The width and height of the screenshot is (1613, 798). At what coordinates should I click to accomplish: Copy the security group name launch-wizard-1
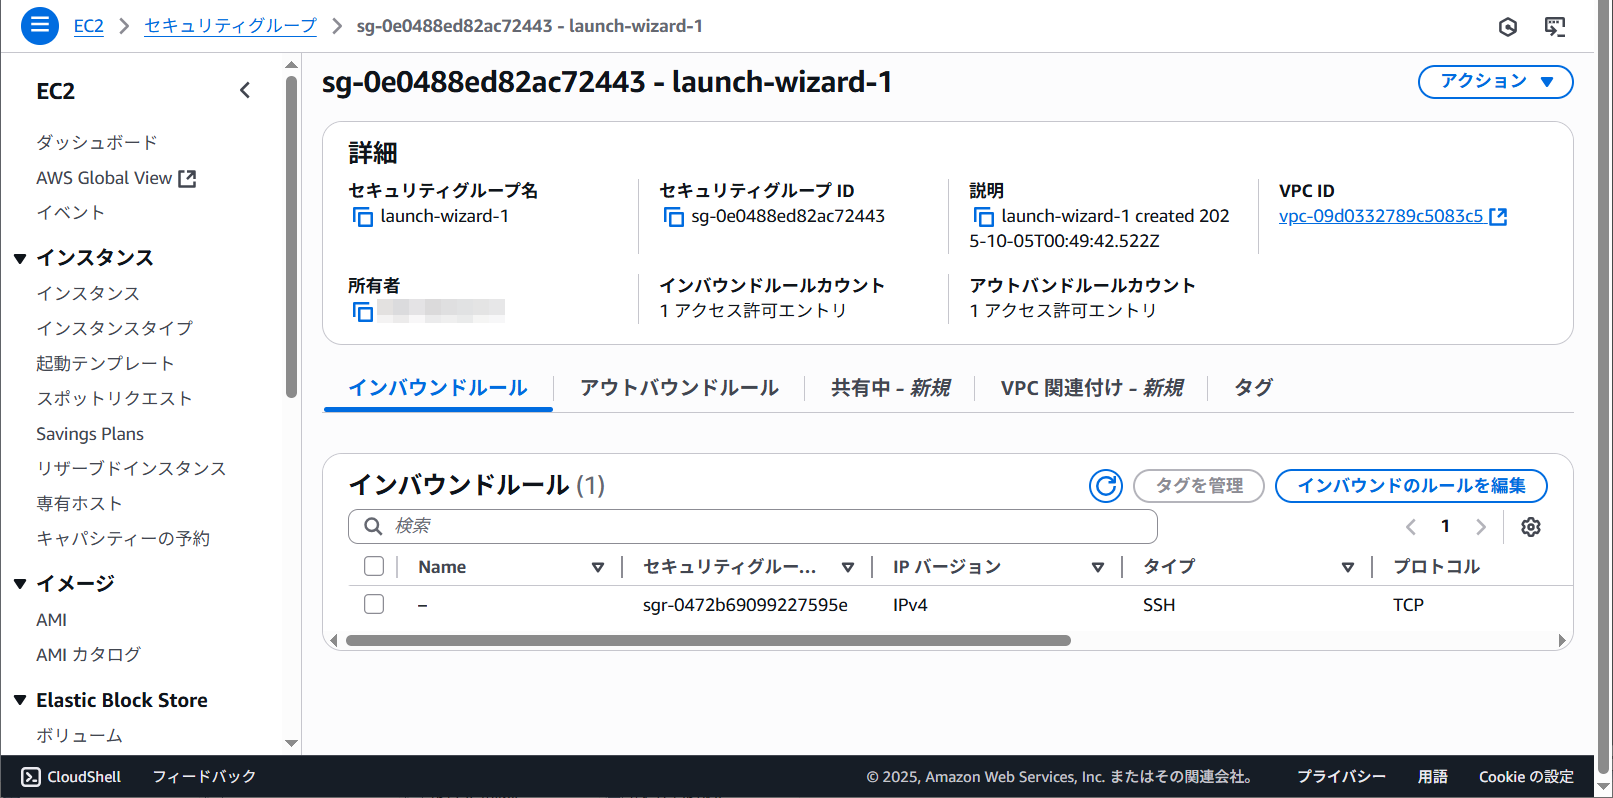362,217
